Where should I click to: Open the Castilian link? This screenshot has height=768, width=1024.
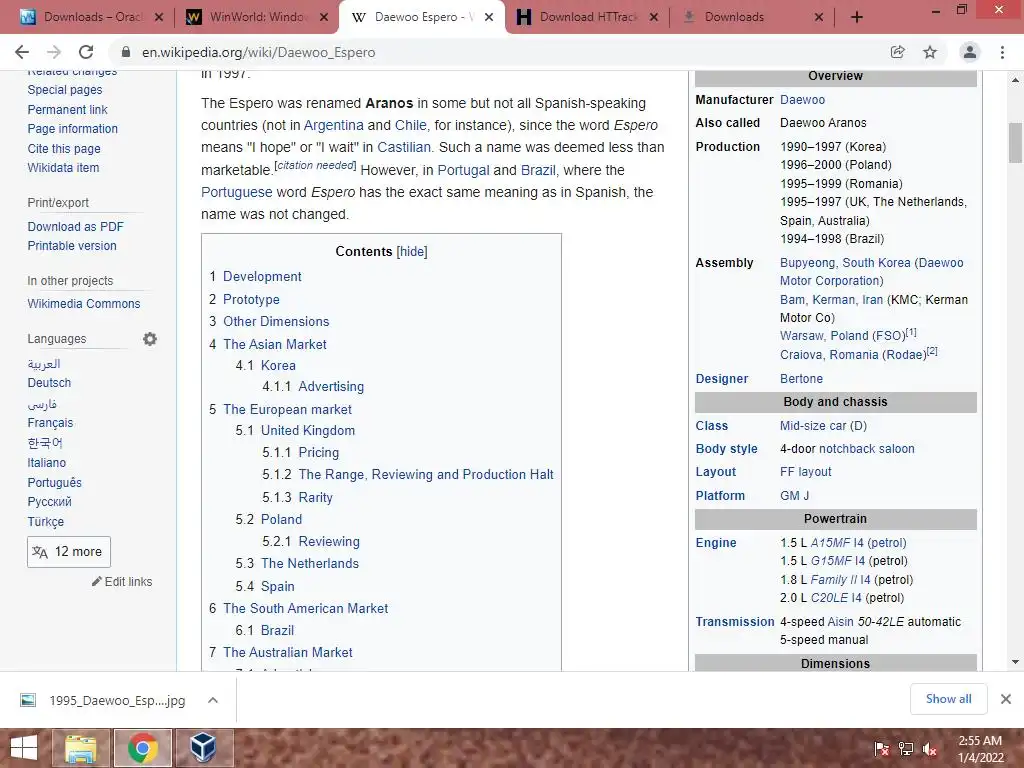tap(404, 147)
